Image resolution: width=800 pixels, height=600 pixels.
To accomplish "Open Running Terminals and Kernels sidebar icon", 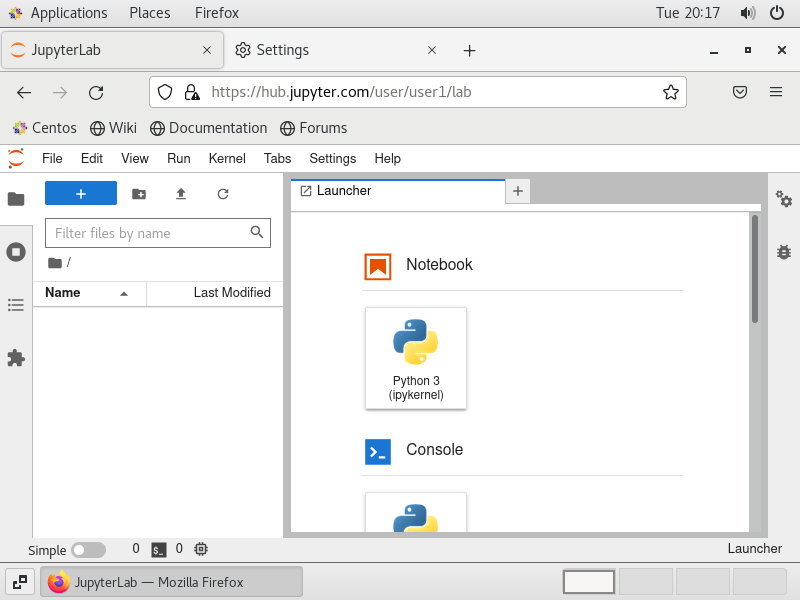I will tap(16, 252).
